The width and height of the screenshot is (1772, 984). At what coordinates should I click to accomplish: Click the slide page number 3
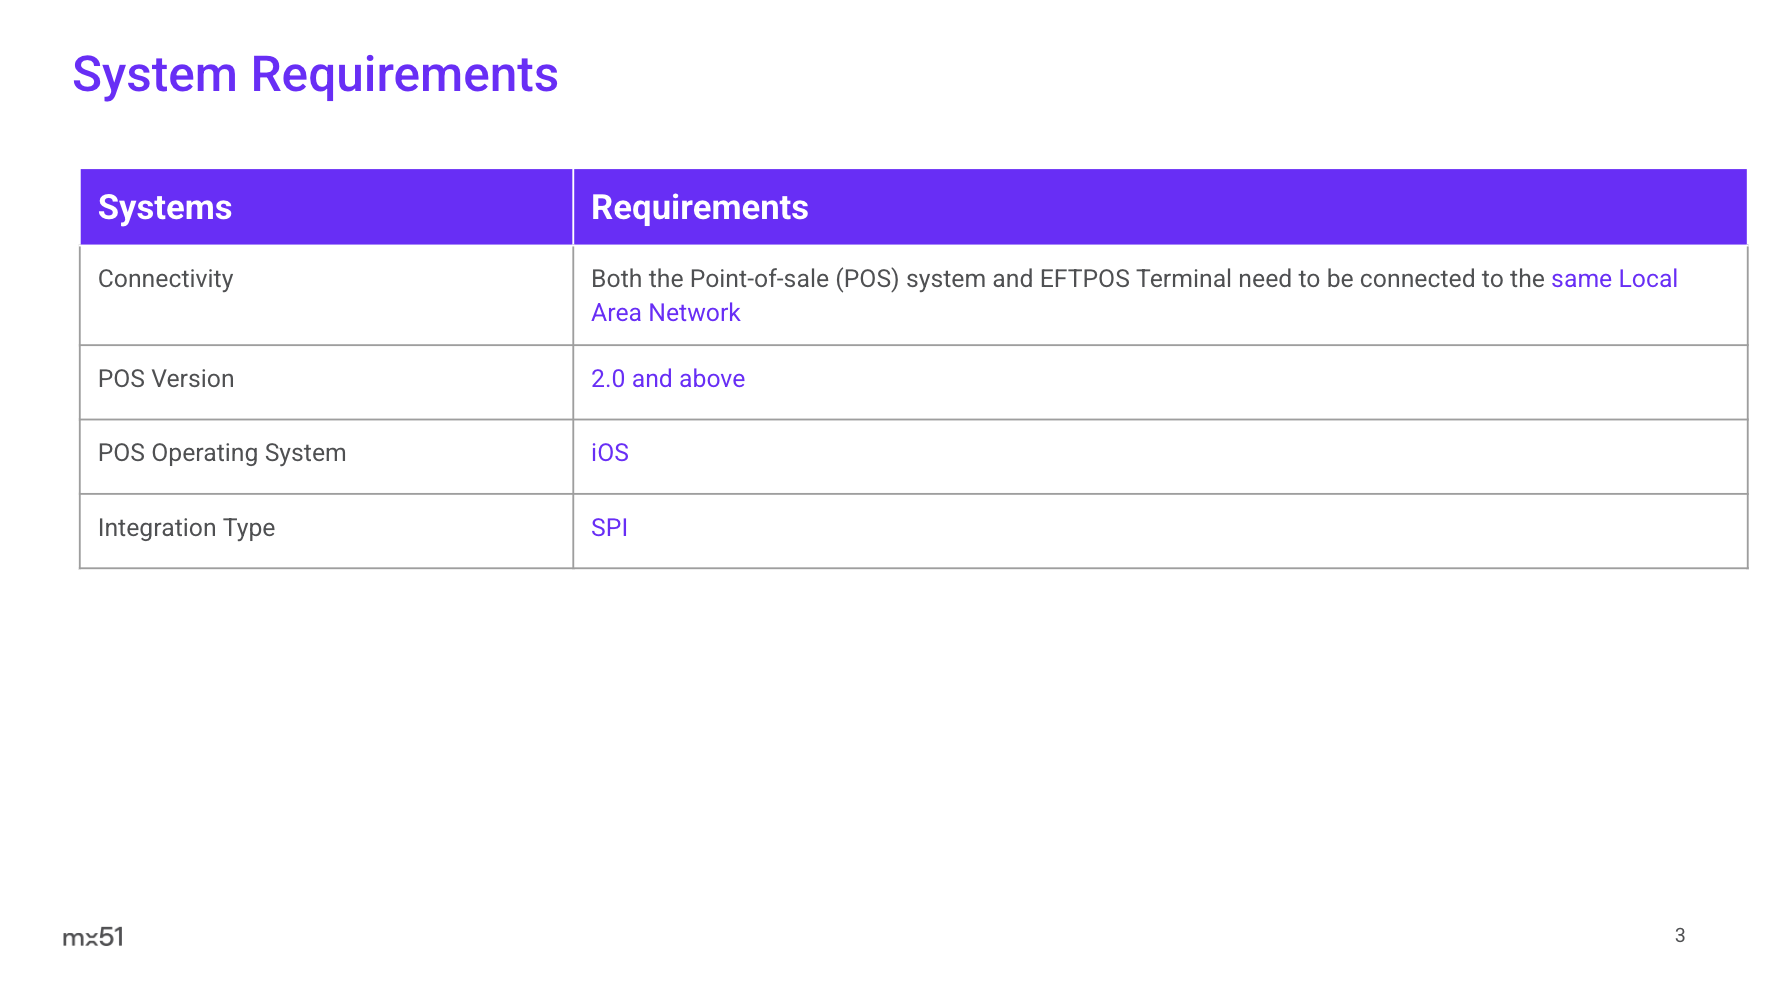pyautogui.click(x=1679, y=935)
